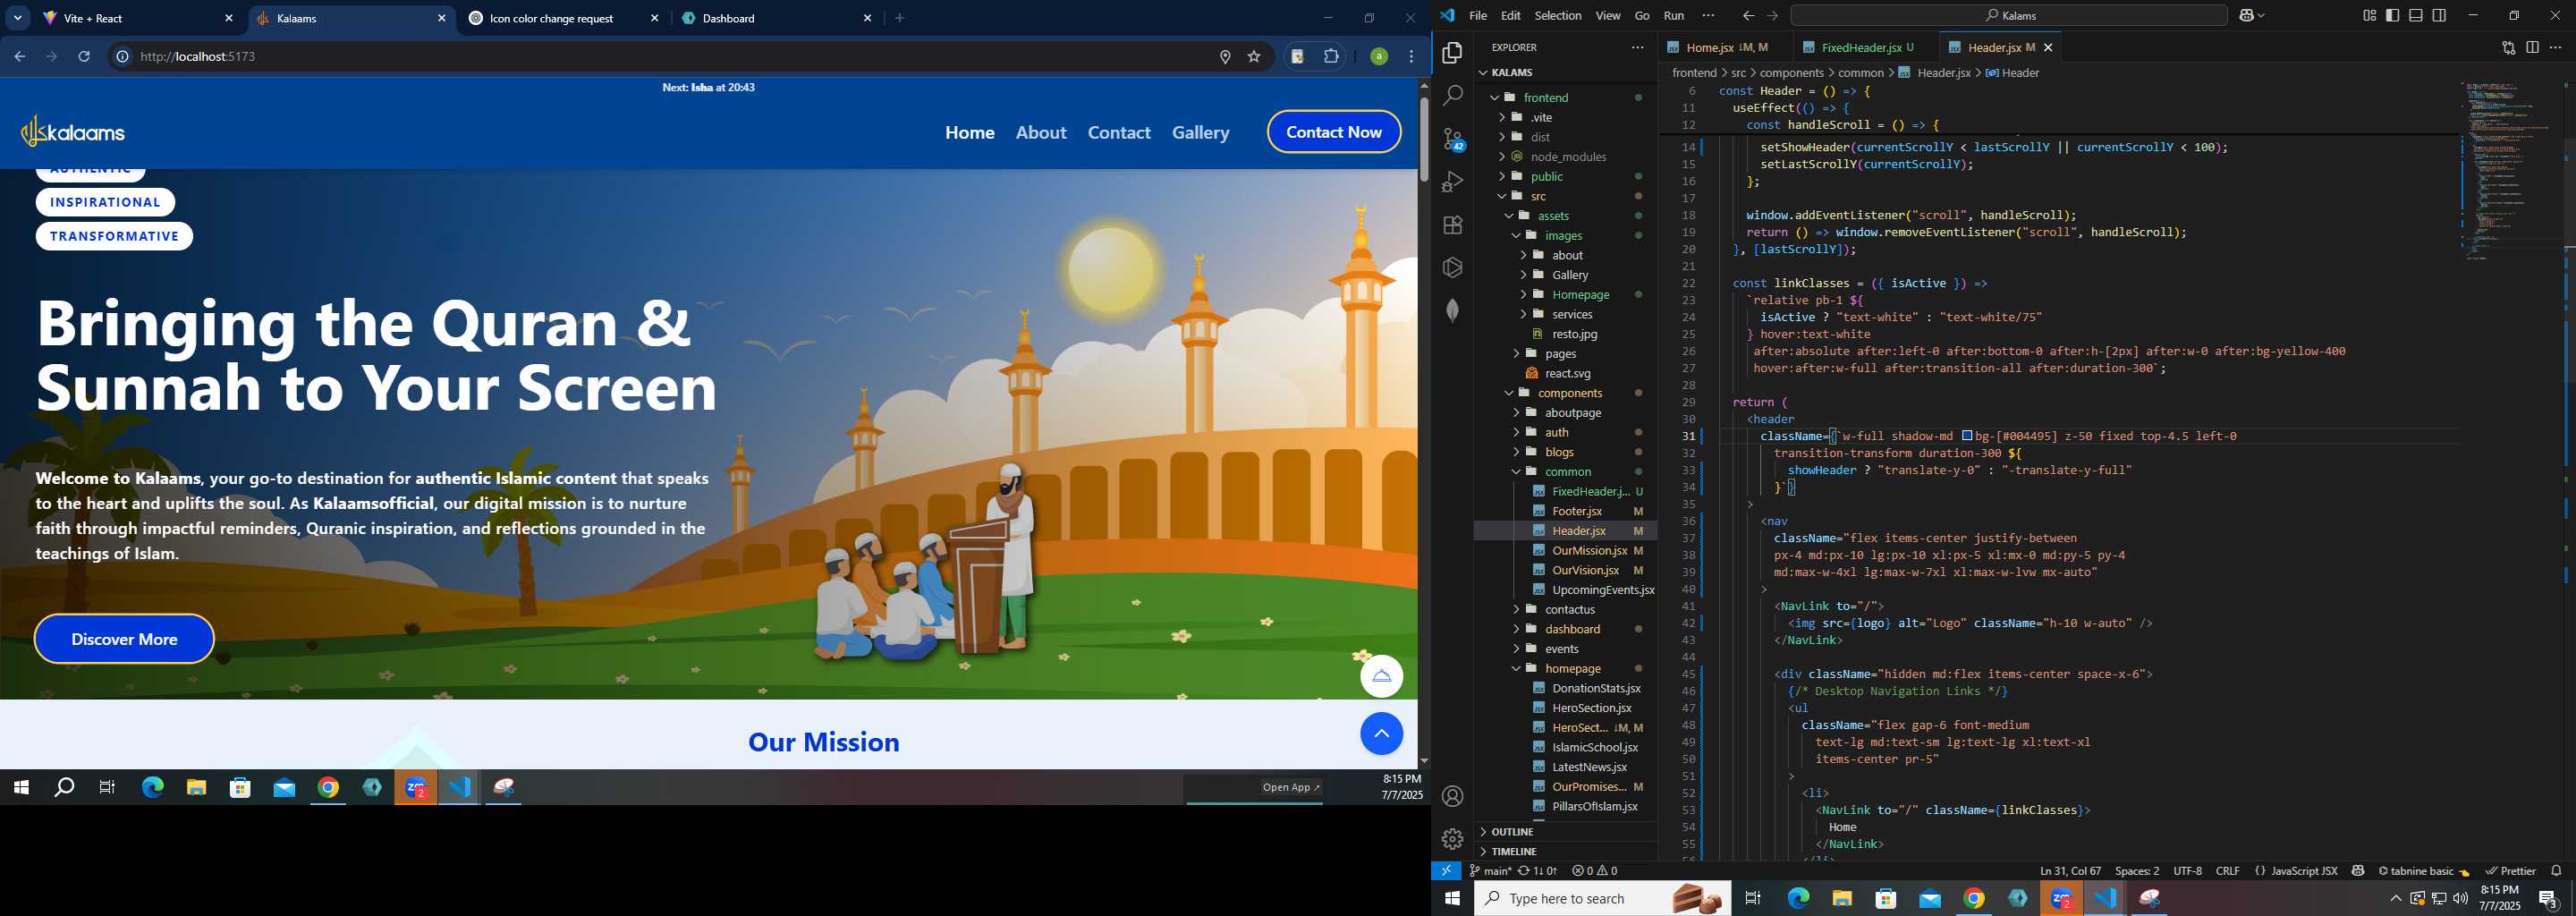Open the Chrome tab search dropdown

click(x=18, y=18)
